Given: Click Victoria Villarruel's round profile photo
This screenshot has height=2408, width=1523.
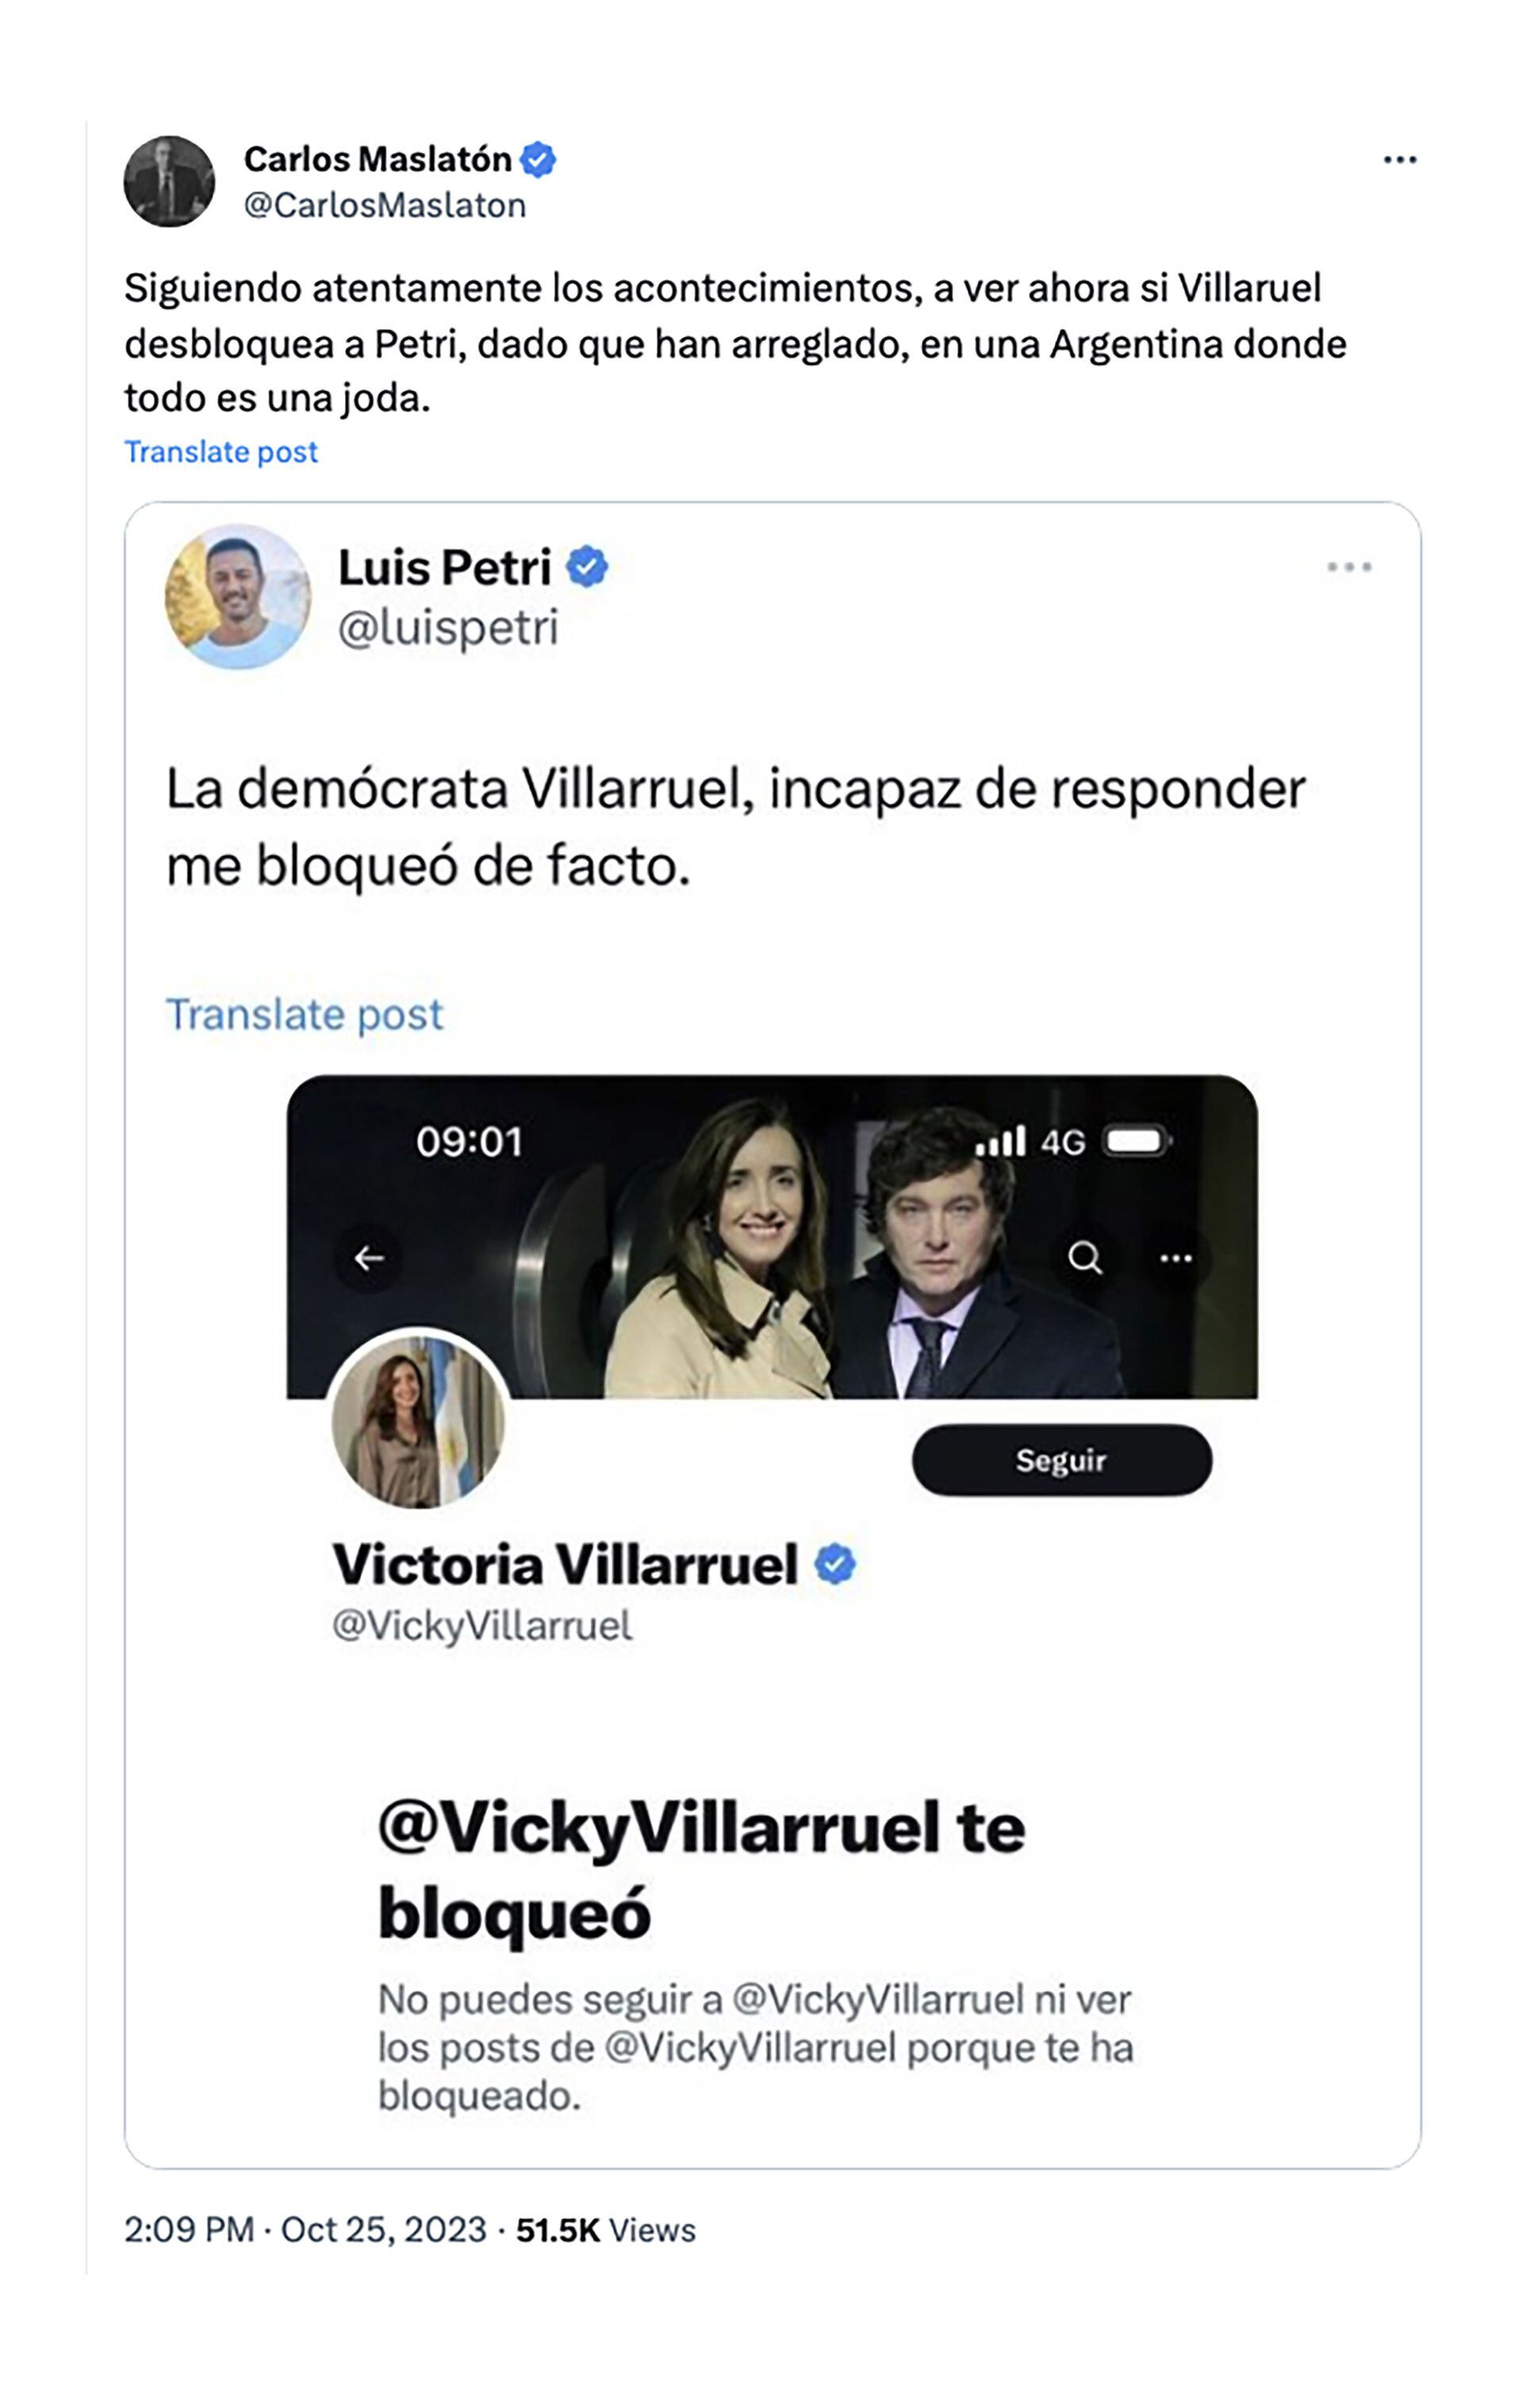Looking at the screenshot, I should (418, 1421).
